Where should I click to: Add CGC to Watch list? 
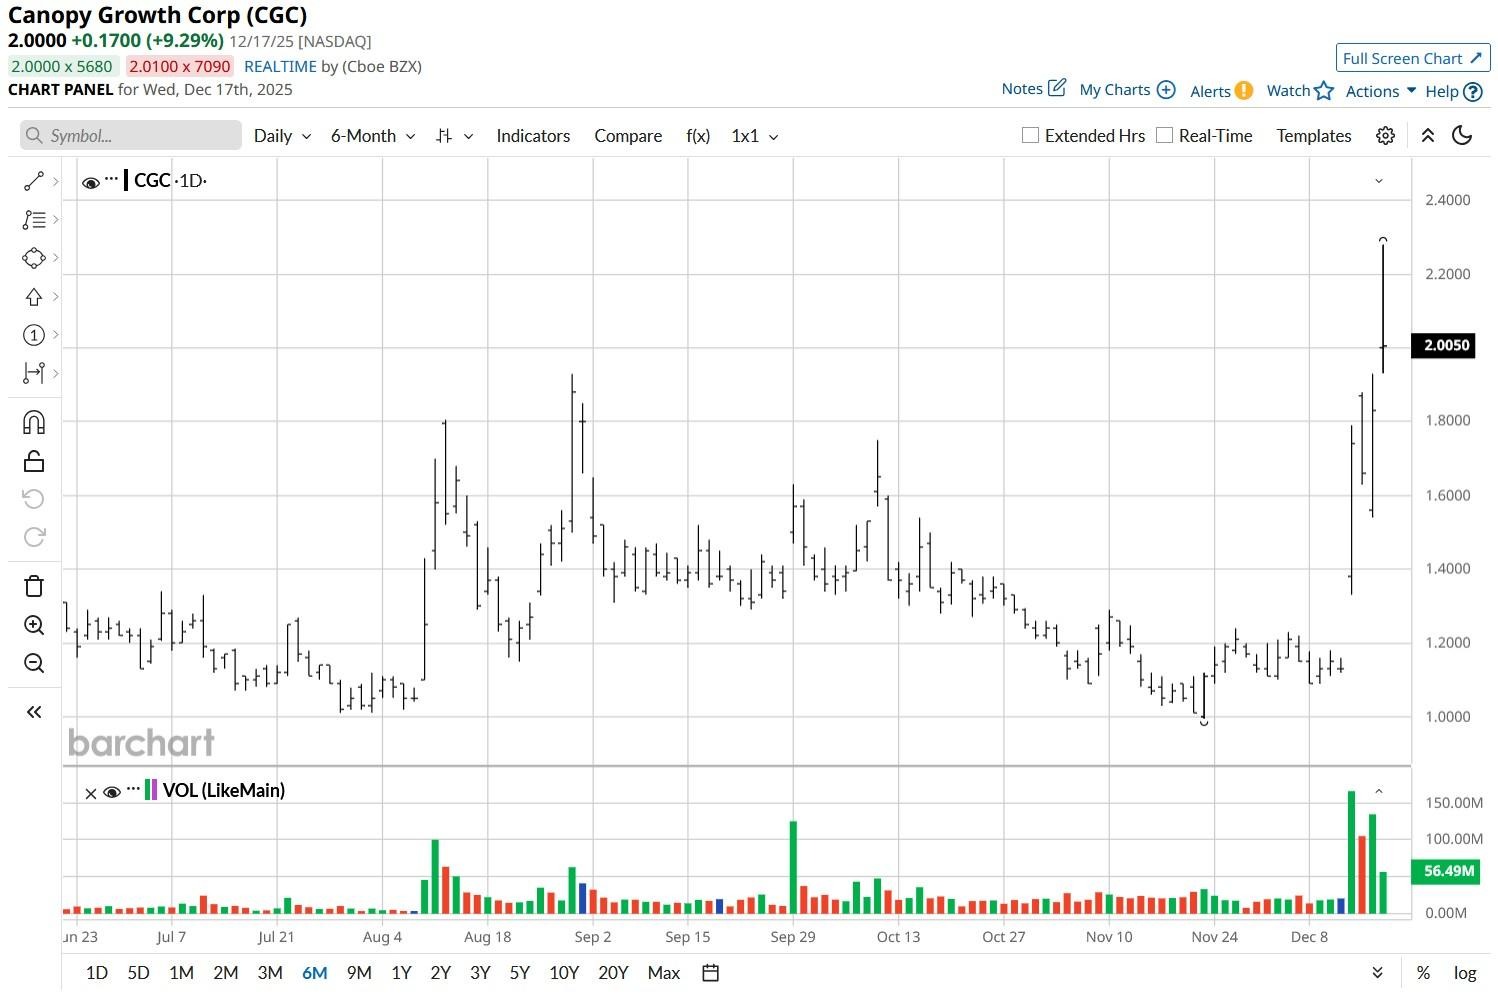(x=1300, y=91)
